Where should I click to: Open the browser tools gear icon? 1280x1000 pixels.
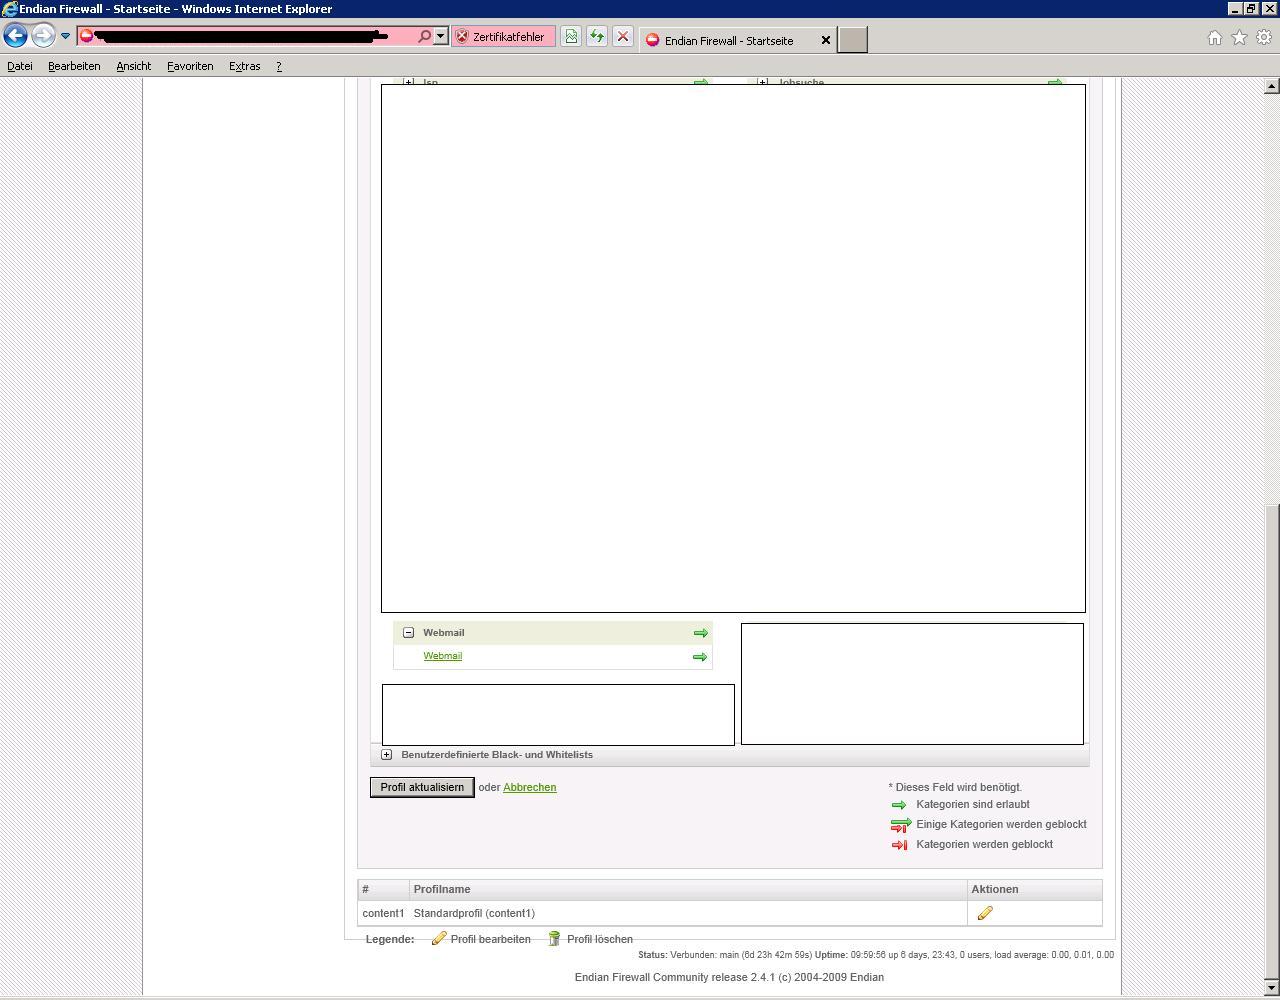(x=1264, y=38)
